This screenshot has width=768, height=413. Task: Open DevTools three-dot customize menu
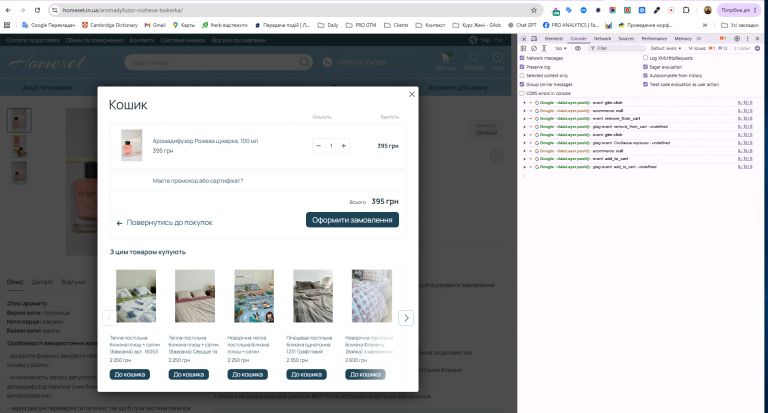pyautogui.click(x=747, y=38)
